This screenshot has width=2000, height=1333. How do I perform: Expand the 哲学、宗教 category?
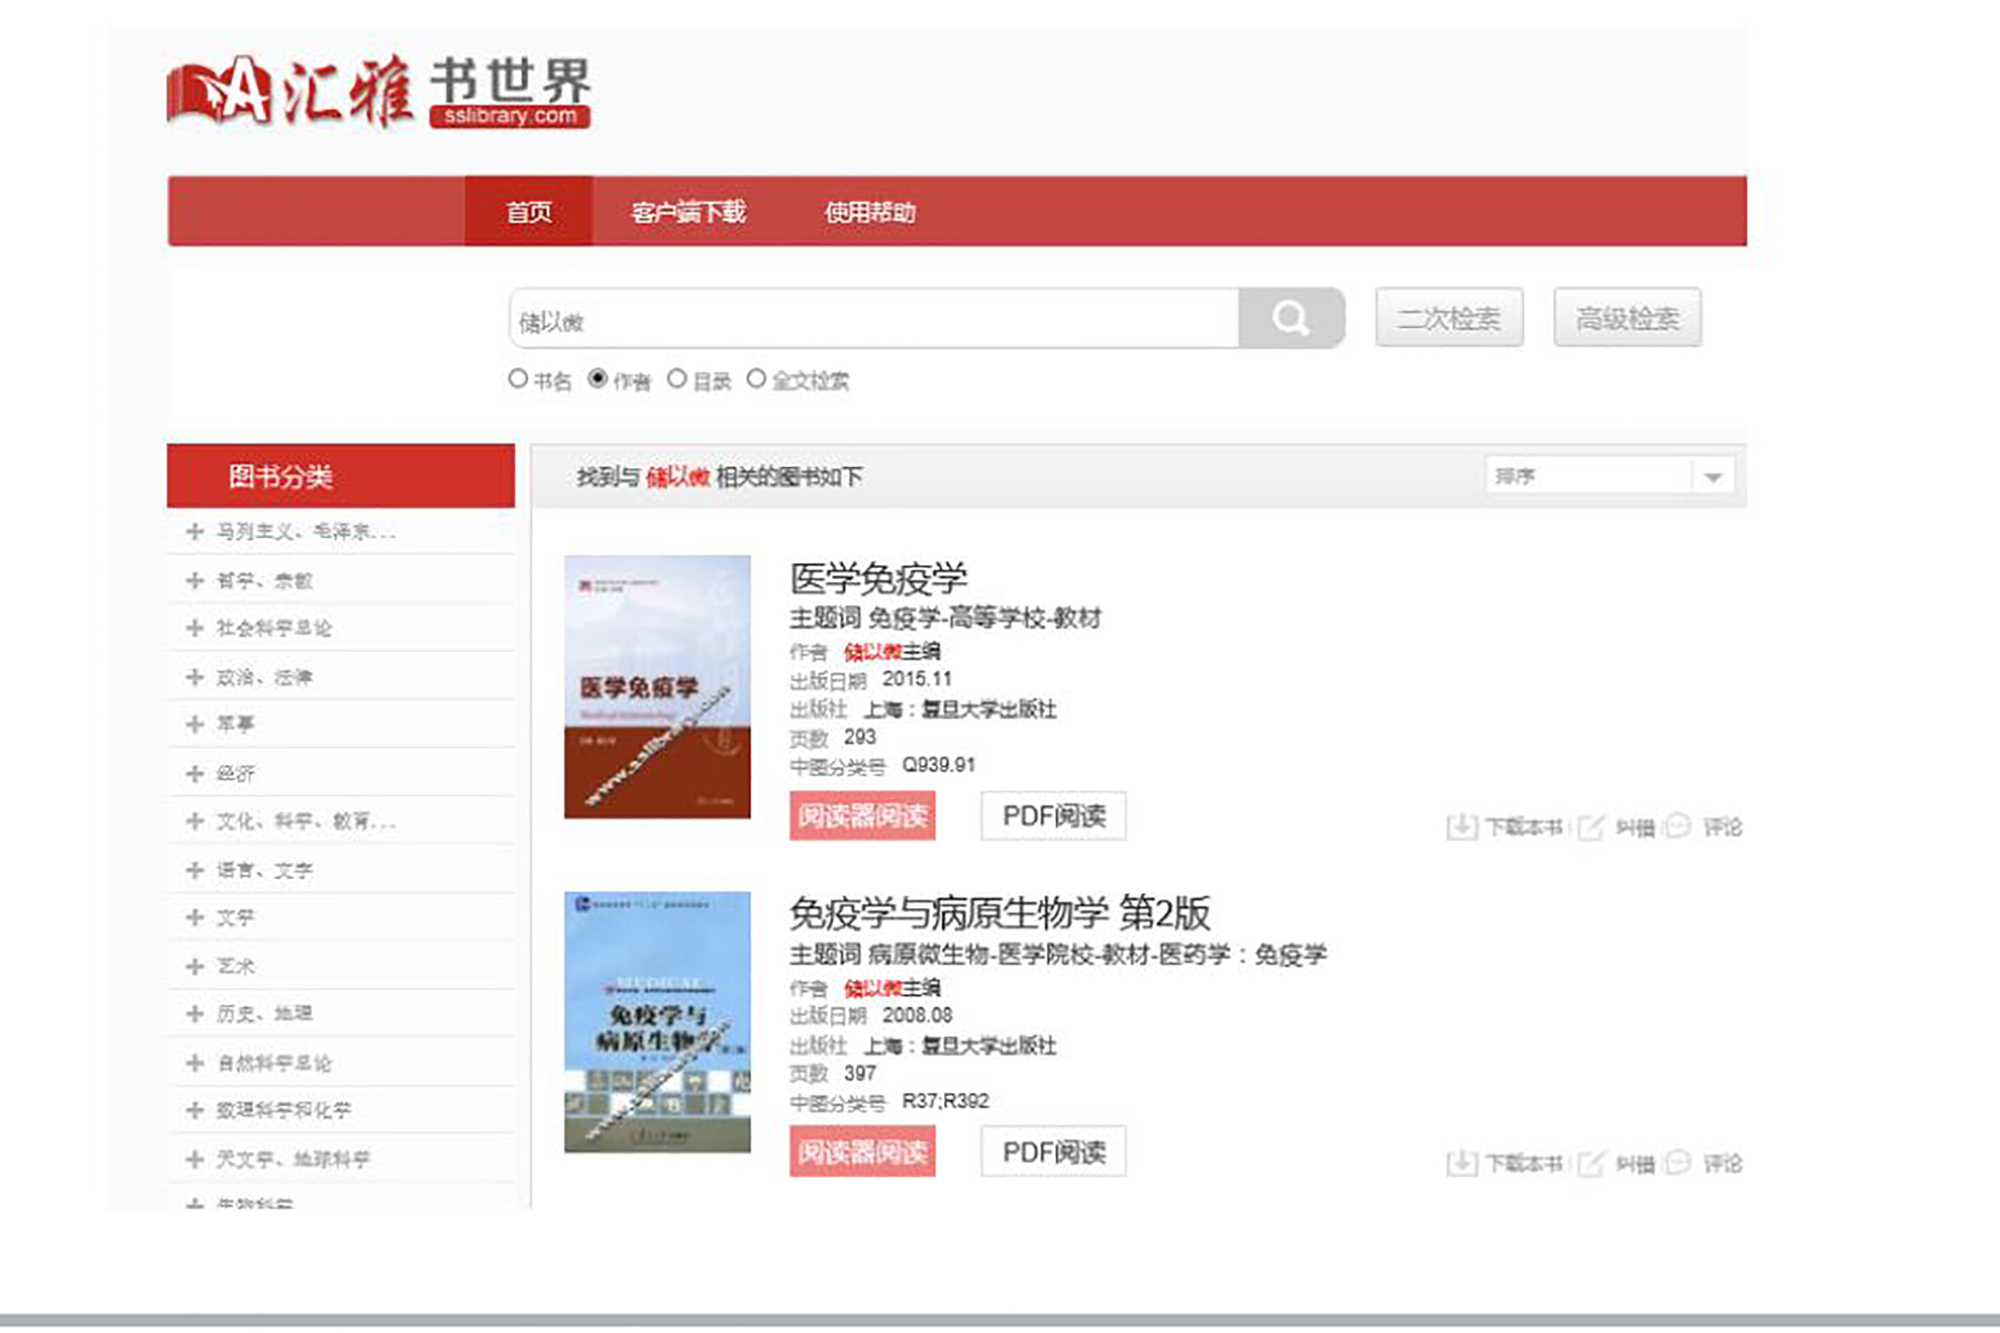tap(195, 580)
